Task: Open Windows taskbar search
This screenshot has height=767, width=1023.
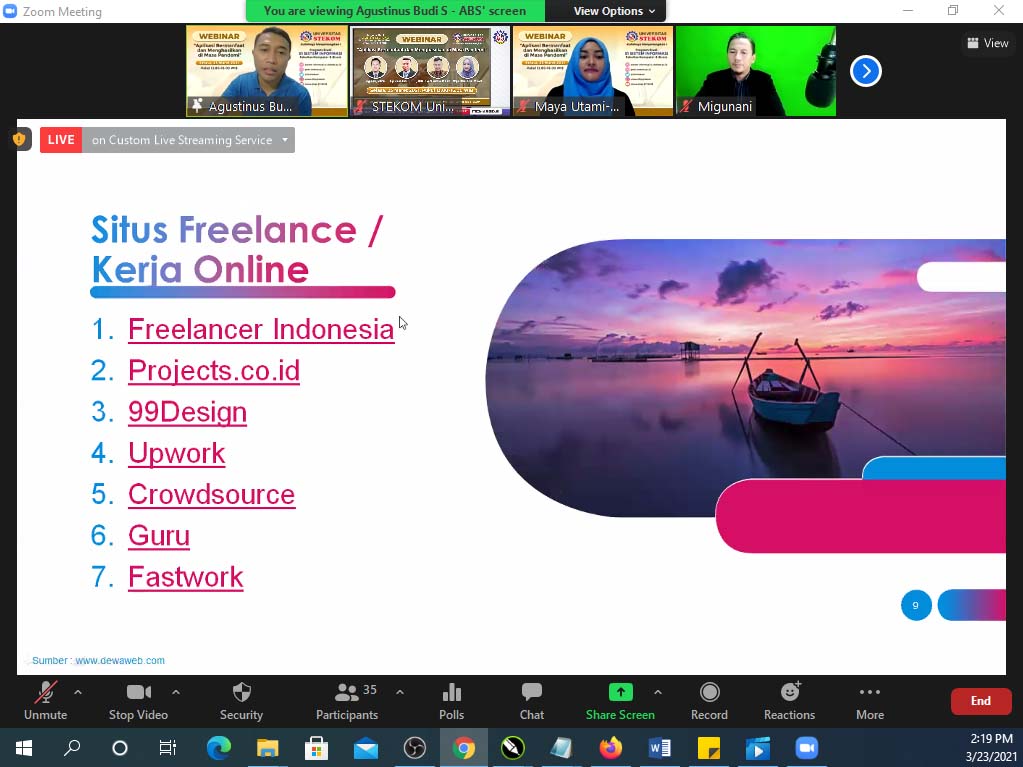Action: pos(72,747)
